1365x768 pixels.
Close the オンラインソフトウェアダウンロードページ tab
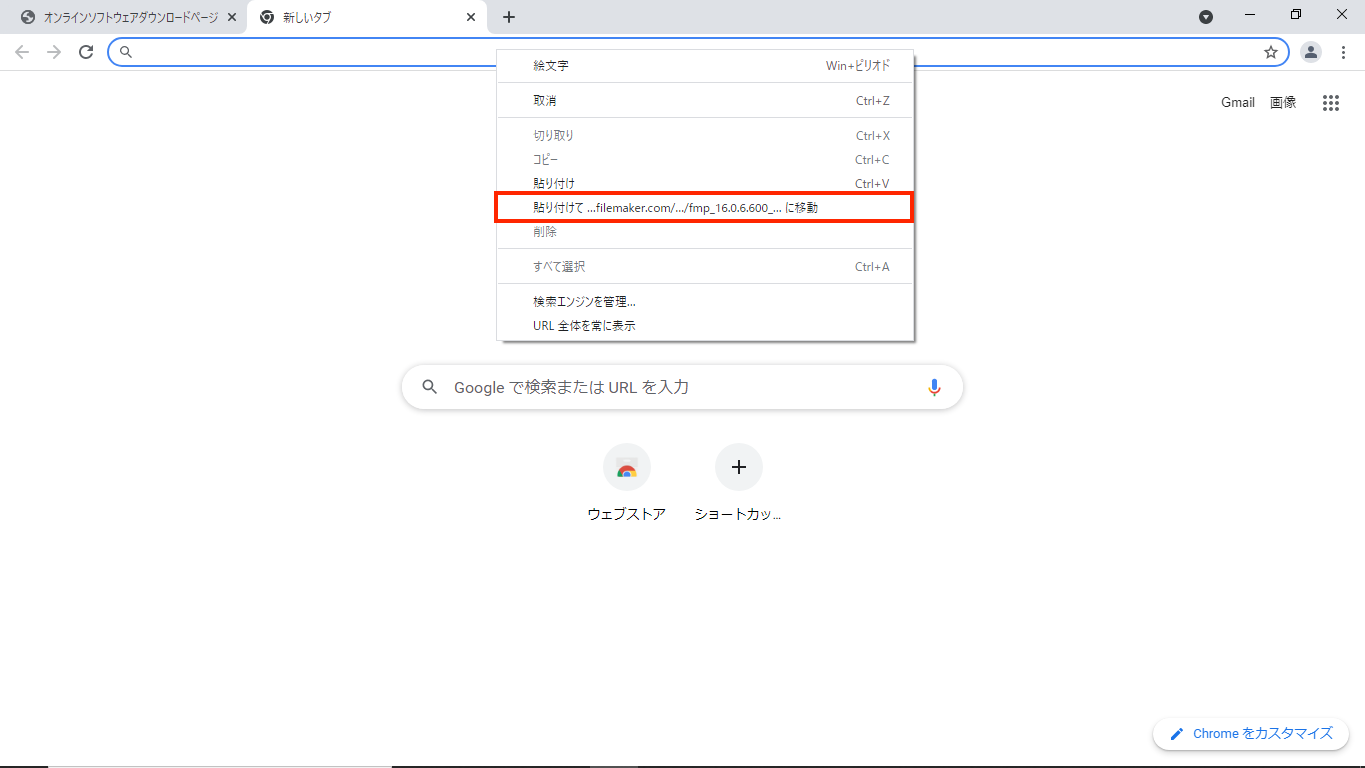point(232,17)
